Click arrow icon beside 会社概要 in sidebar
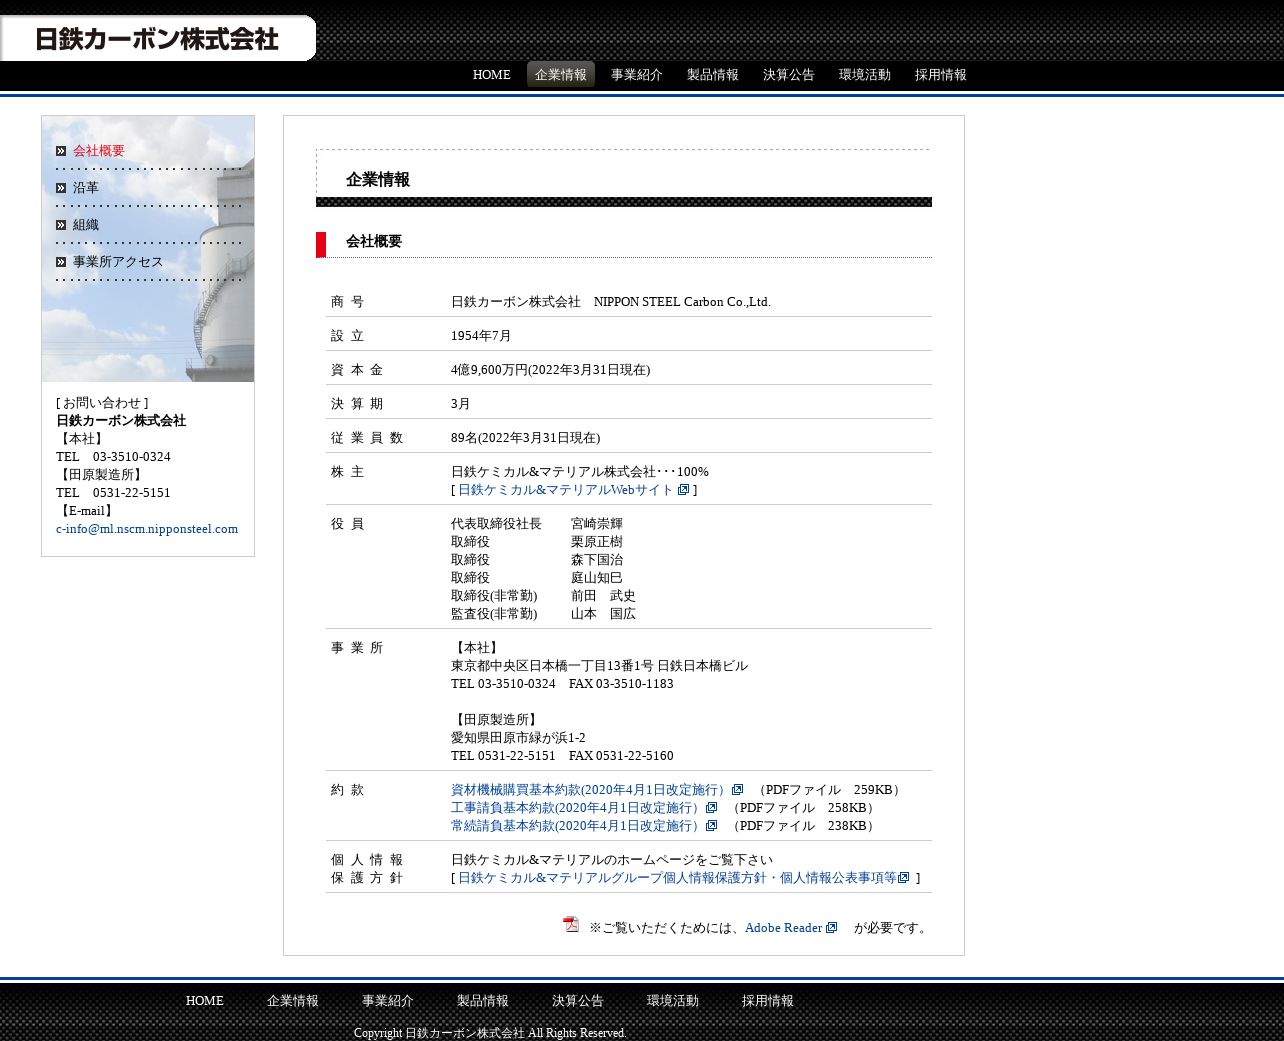1284x1041 pixels. pos(61,151)
